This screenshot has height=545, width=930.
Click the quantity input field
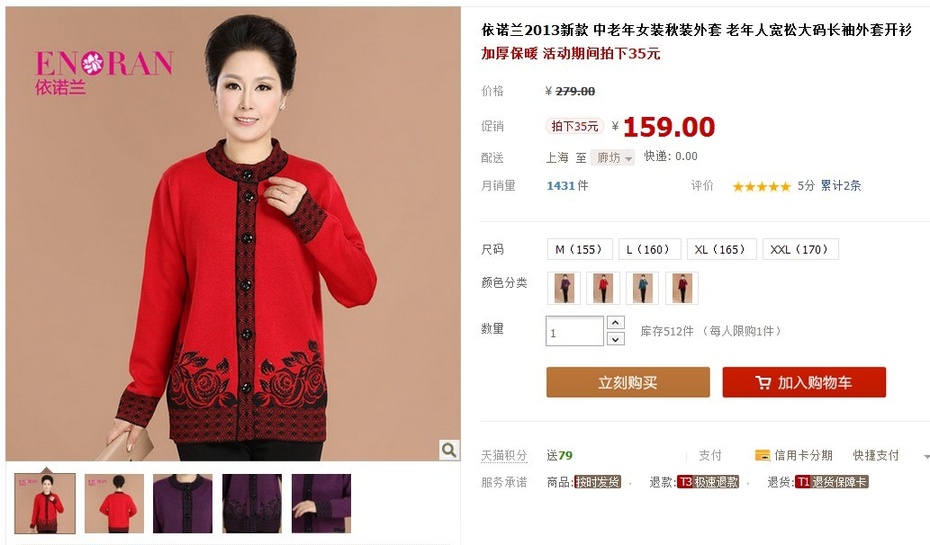pyautogui.click(x=574, y=331)
